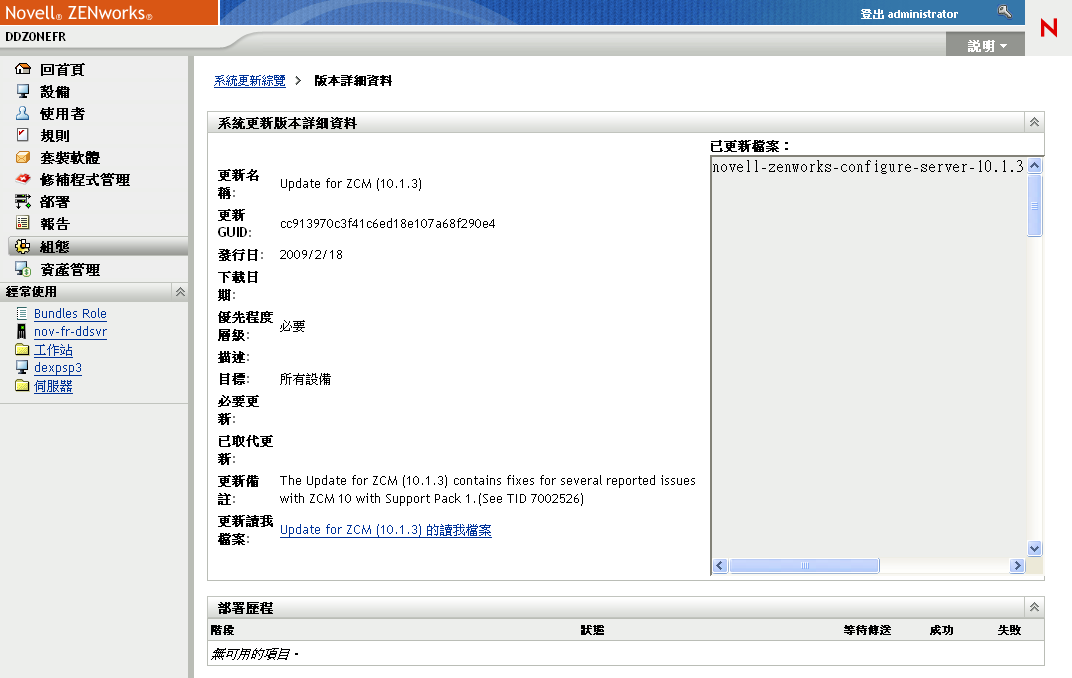Click the Bundles Role list icon

click(22, 313)
